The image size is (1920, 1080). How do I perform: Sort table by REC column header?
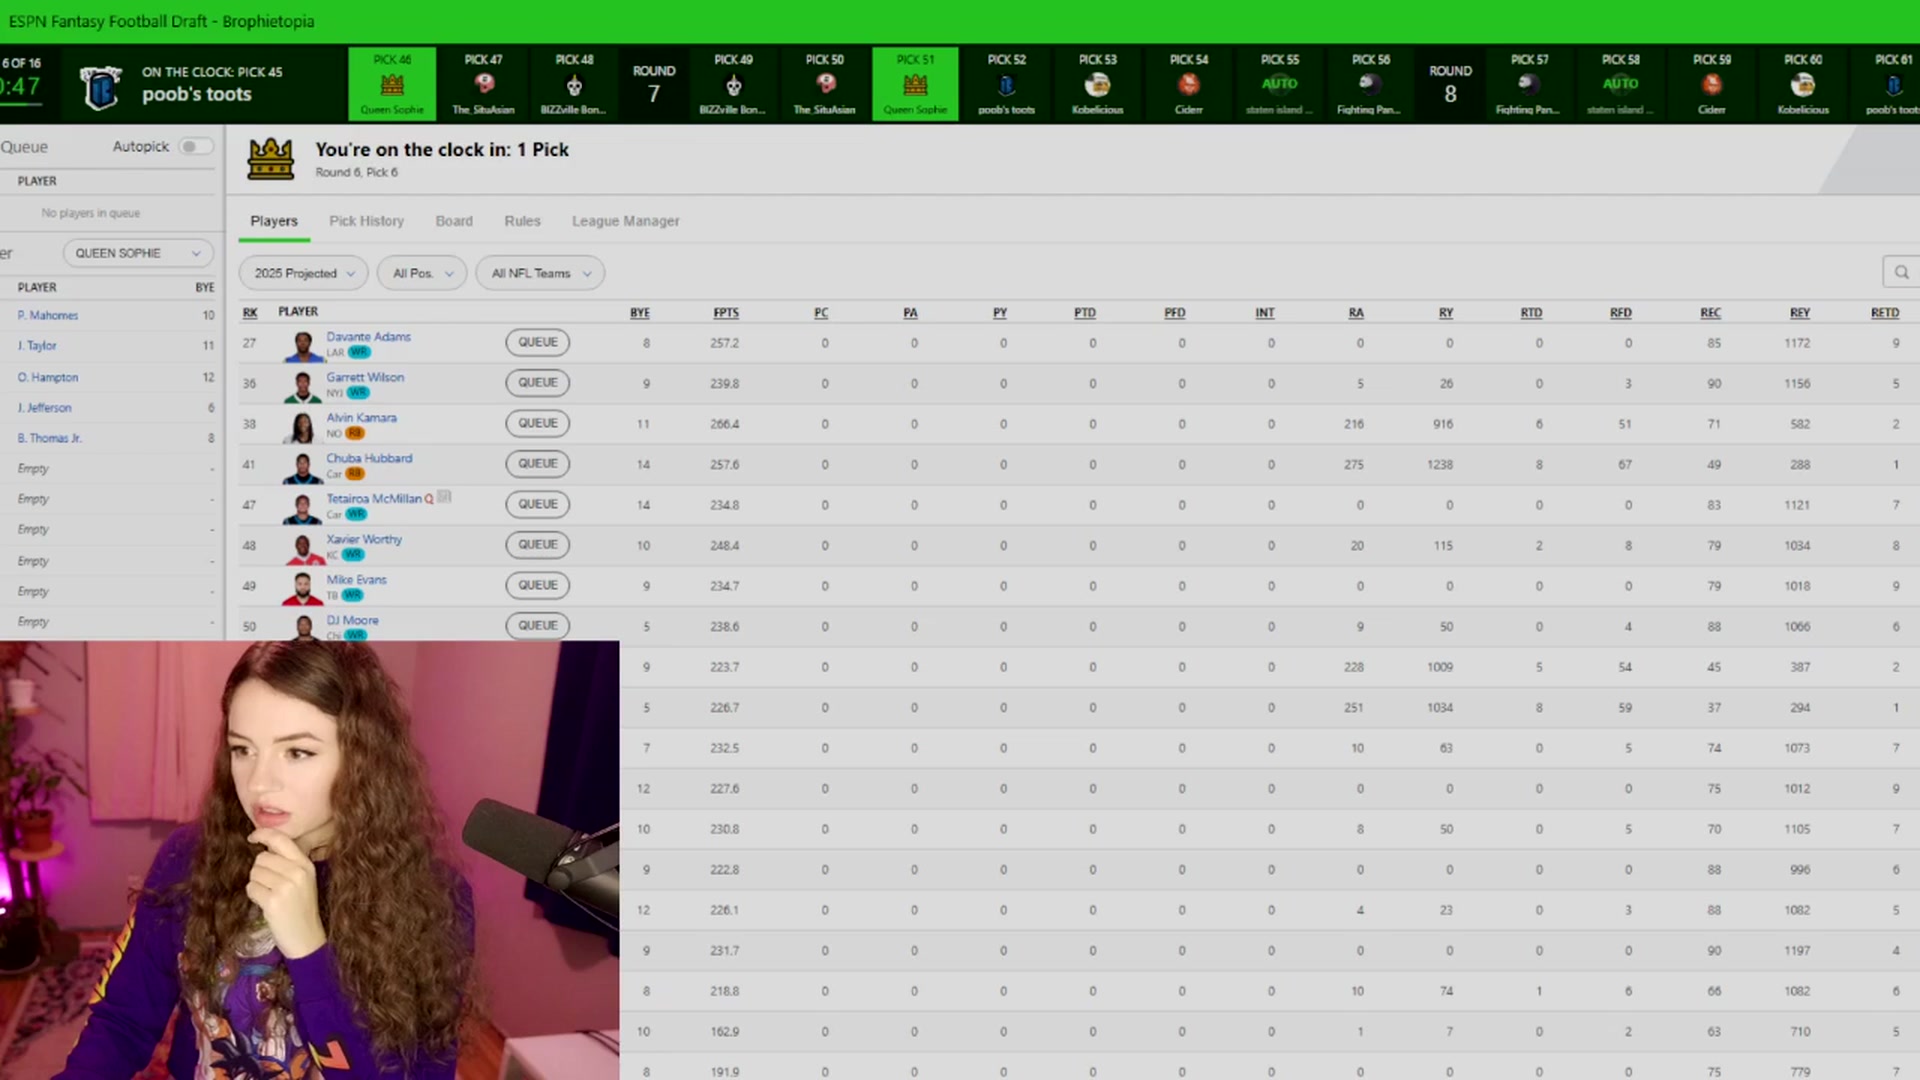pyautogui.click(x=1710, y=313)
